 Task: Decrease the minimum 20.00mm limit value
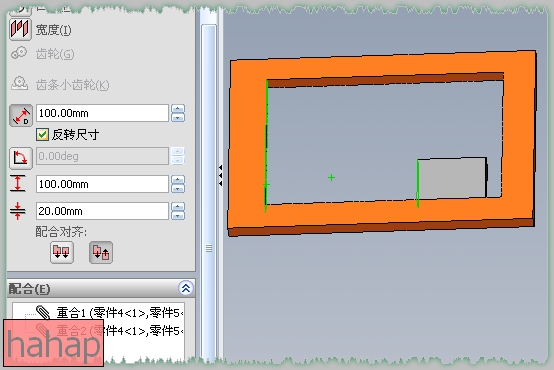(x=178, y=215)
